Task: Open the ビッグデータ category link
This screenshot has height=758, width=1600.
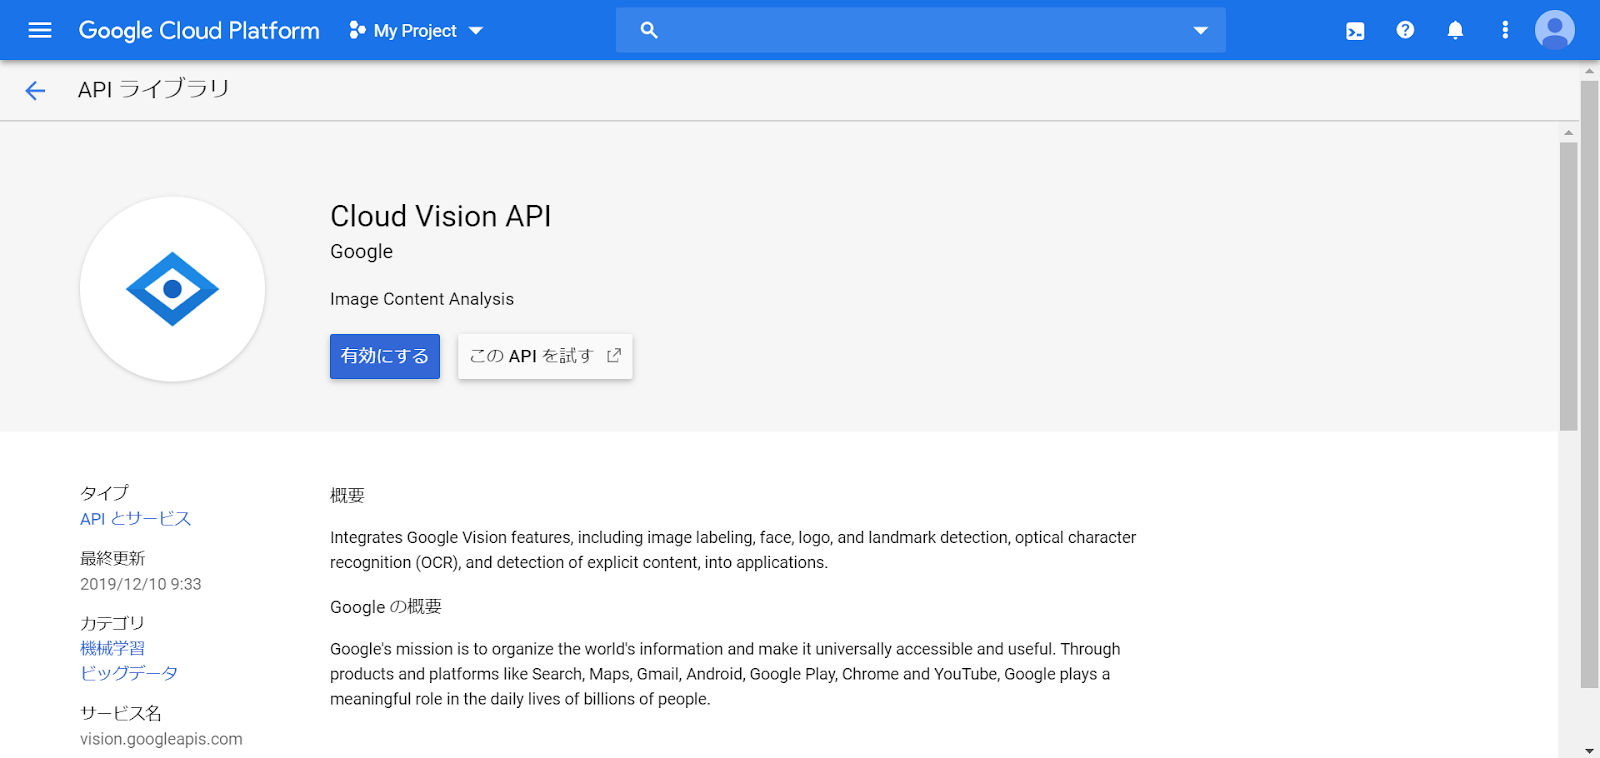Action: (x=129, y=673)
